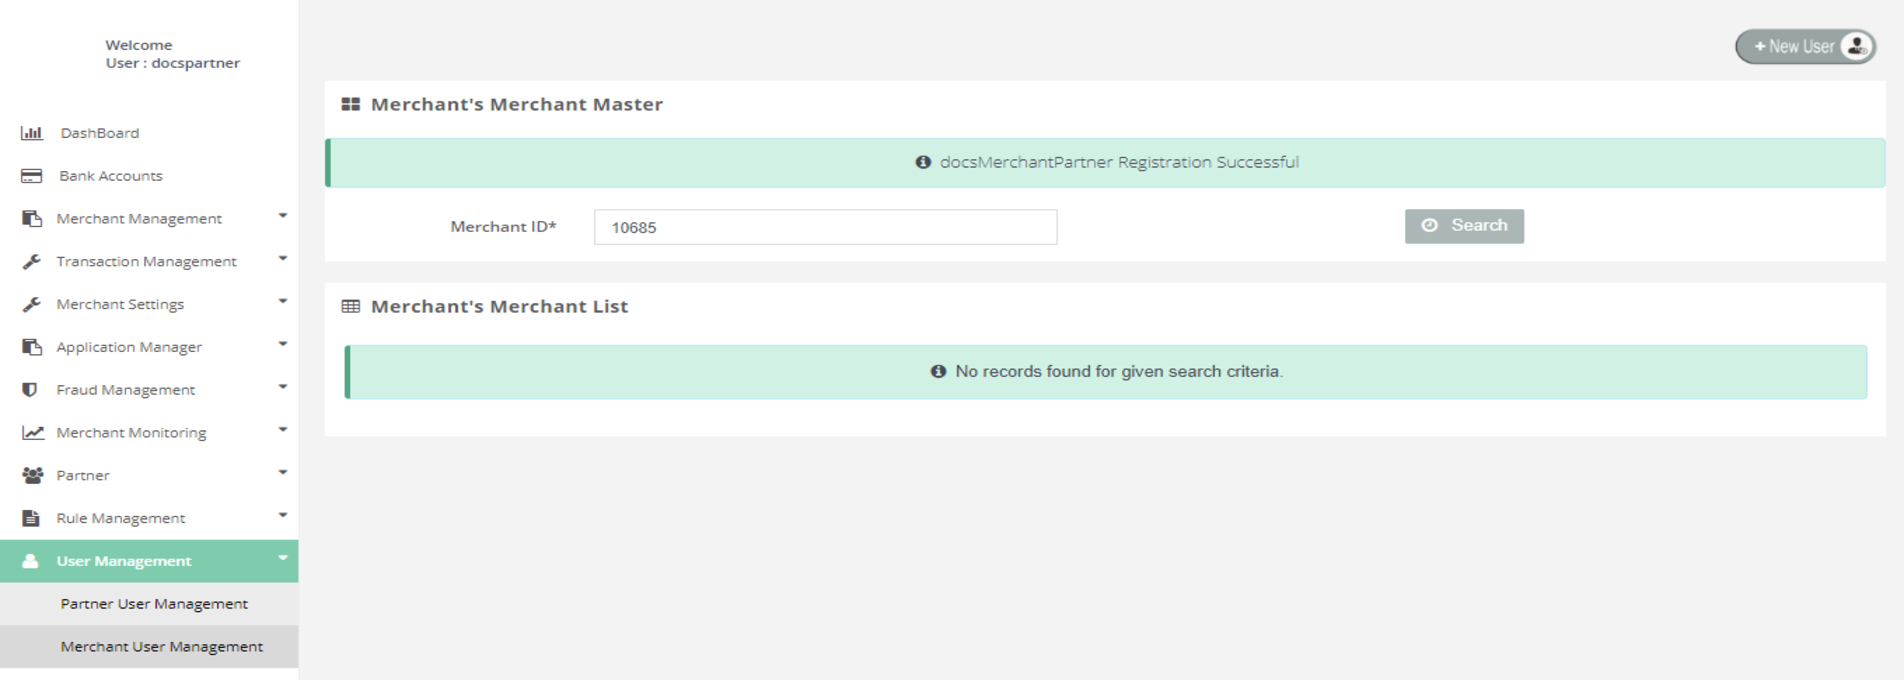Click the Partner group icon
Screen dimensions: 1904x680
pyautogui.click(x=33, y=476)
